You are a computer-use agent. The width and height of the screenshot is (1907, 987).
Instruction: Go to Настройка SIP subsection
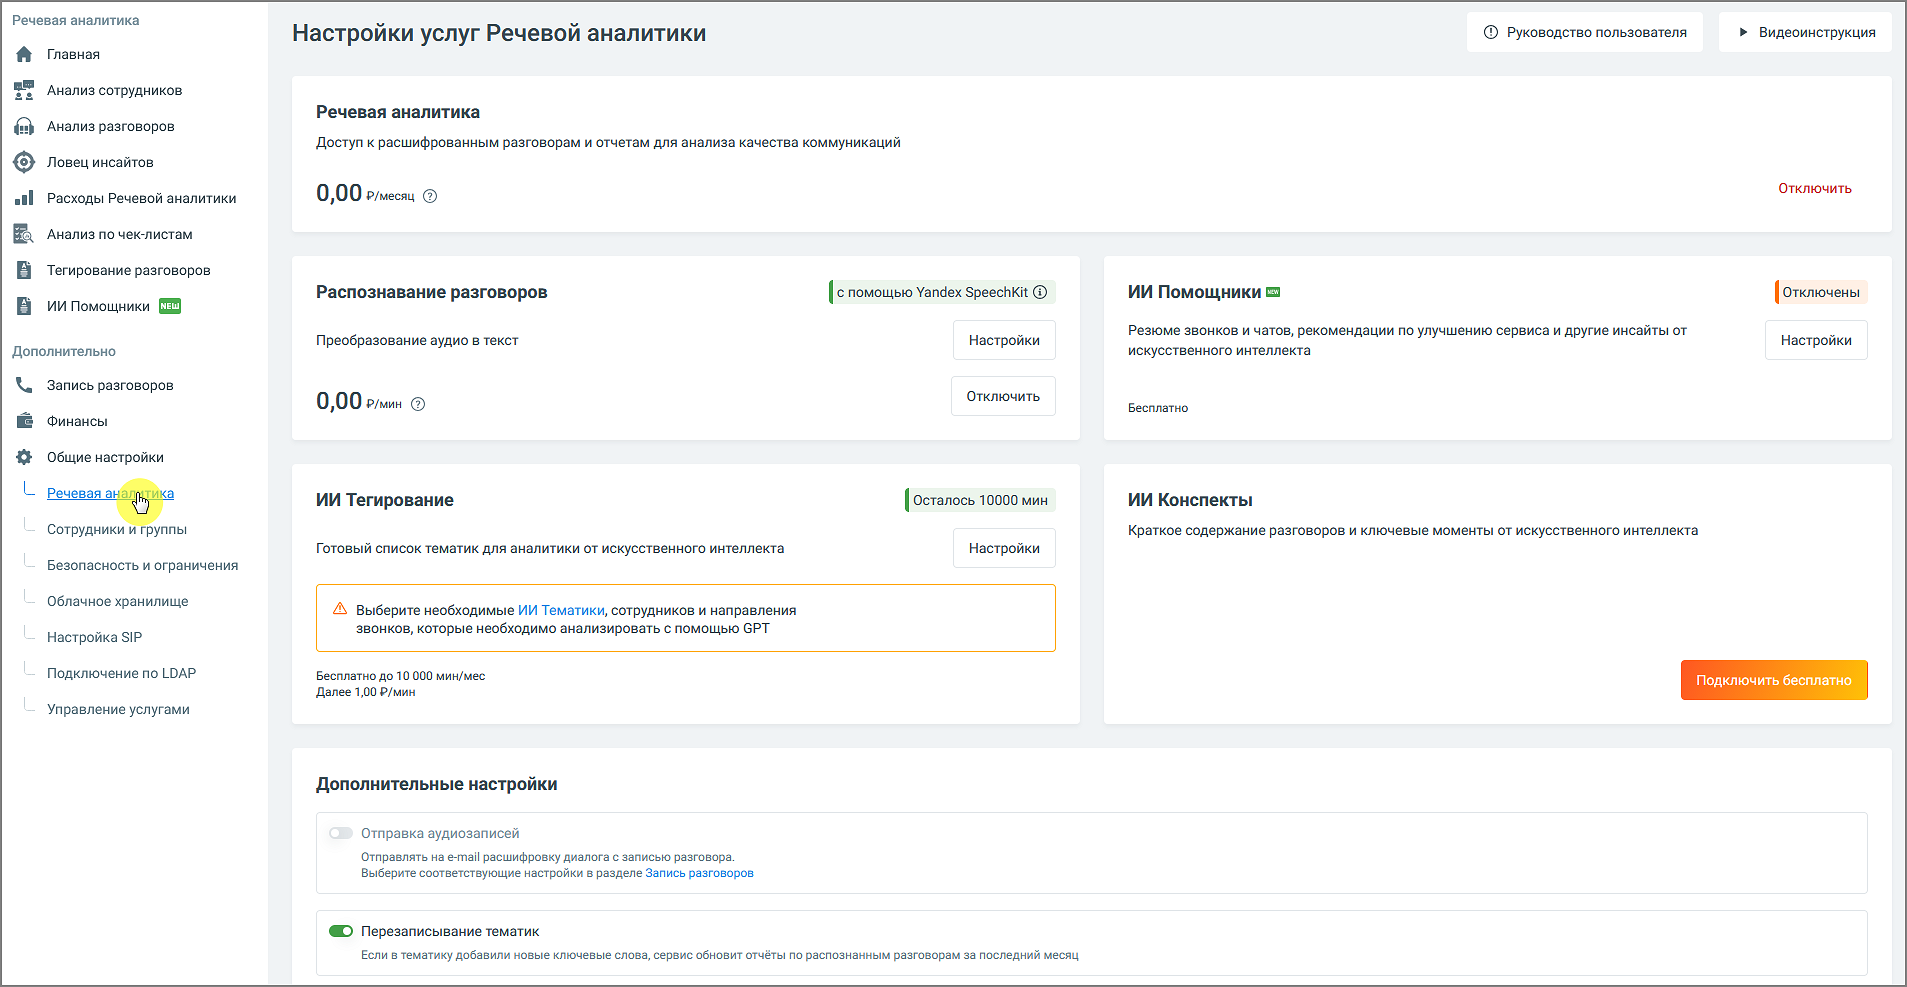coord(94,637)
